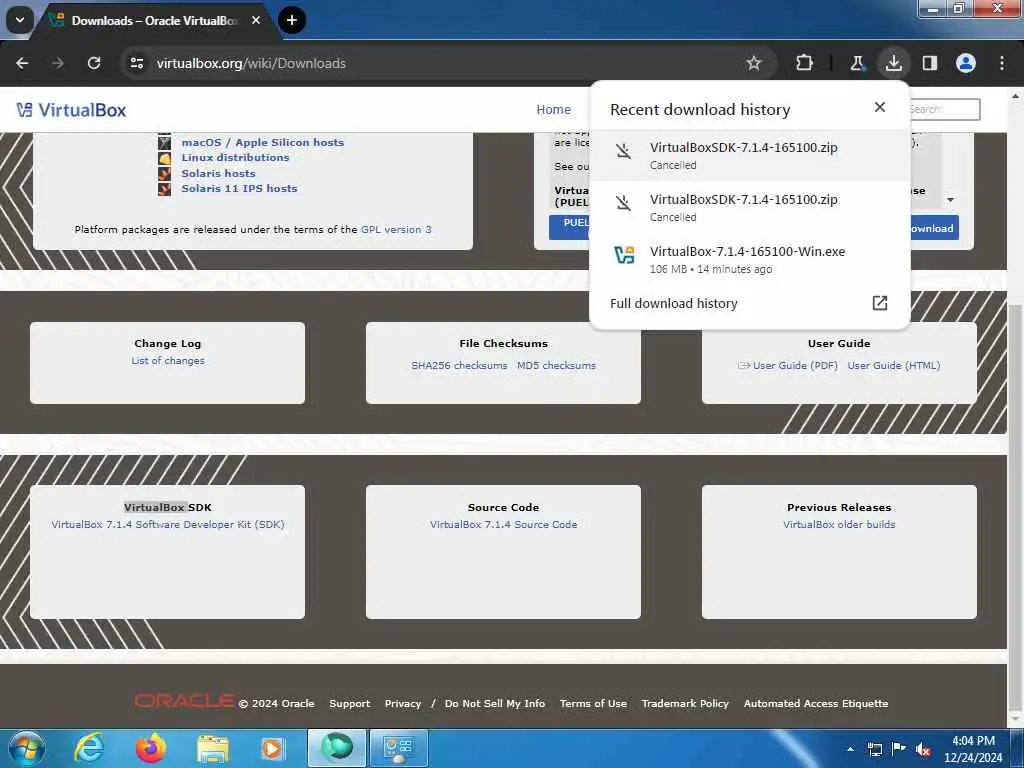View site information icon in address bar
This screenshot has width=1024, height=768.
136,63
